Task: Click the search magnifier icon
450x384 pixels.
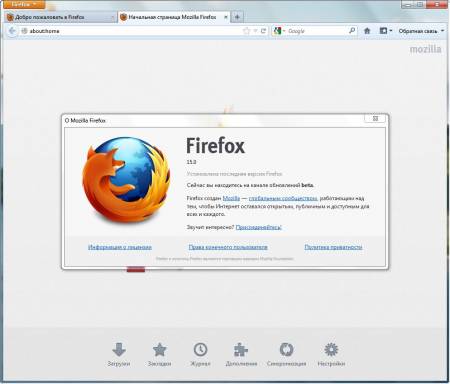Action: [x=352, y=31]
